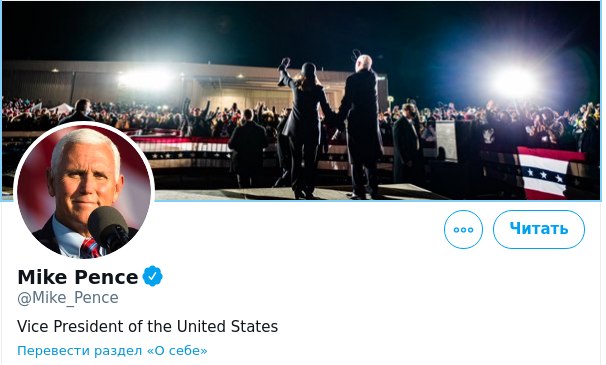Image resolution: width=606 pixels, height=365 pixels.
Task: Translate the bio via Перевести раздел «О себе»
Action: coord(112,351)
